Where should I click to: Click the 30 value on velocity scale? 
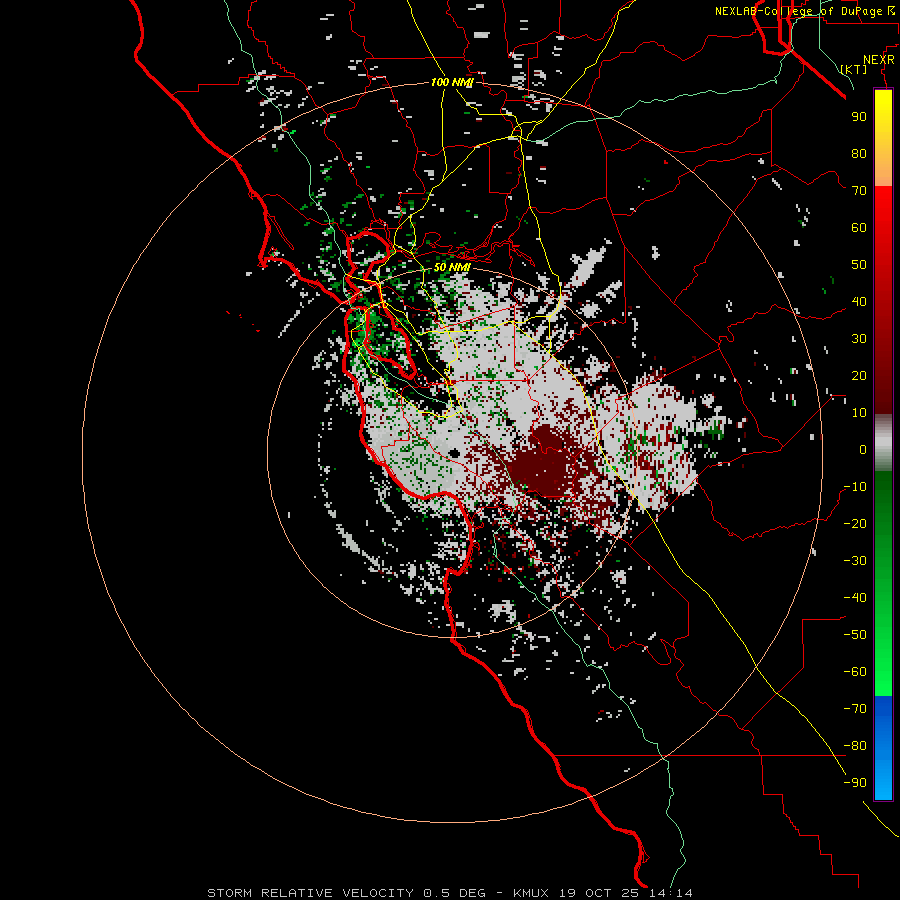point(859,339)
